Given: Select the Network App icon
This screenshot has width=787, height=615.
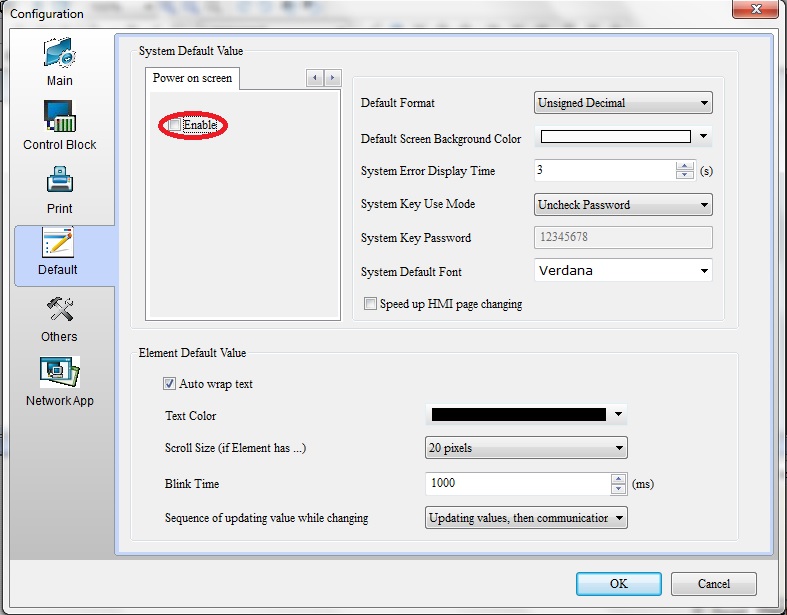Looking at the screenshot, I should (x=60, y=373).
